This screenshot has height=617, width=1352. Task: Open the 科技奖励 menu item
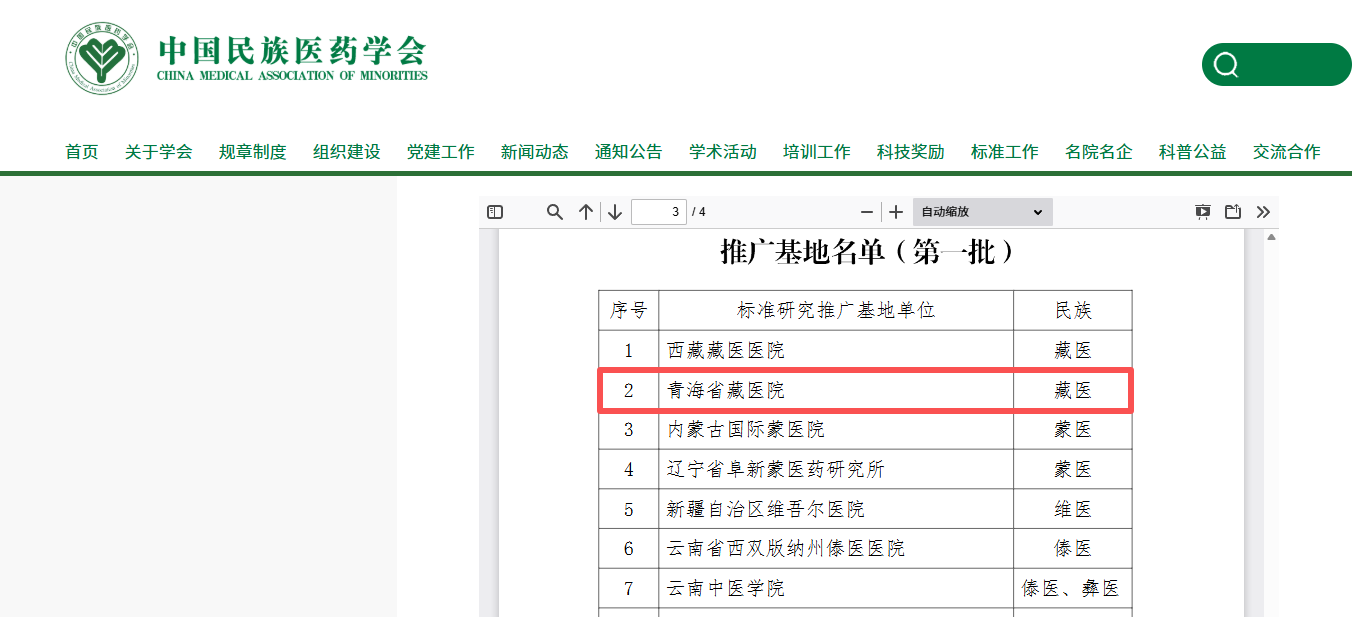911,152
